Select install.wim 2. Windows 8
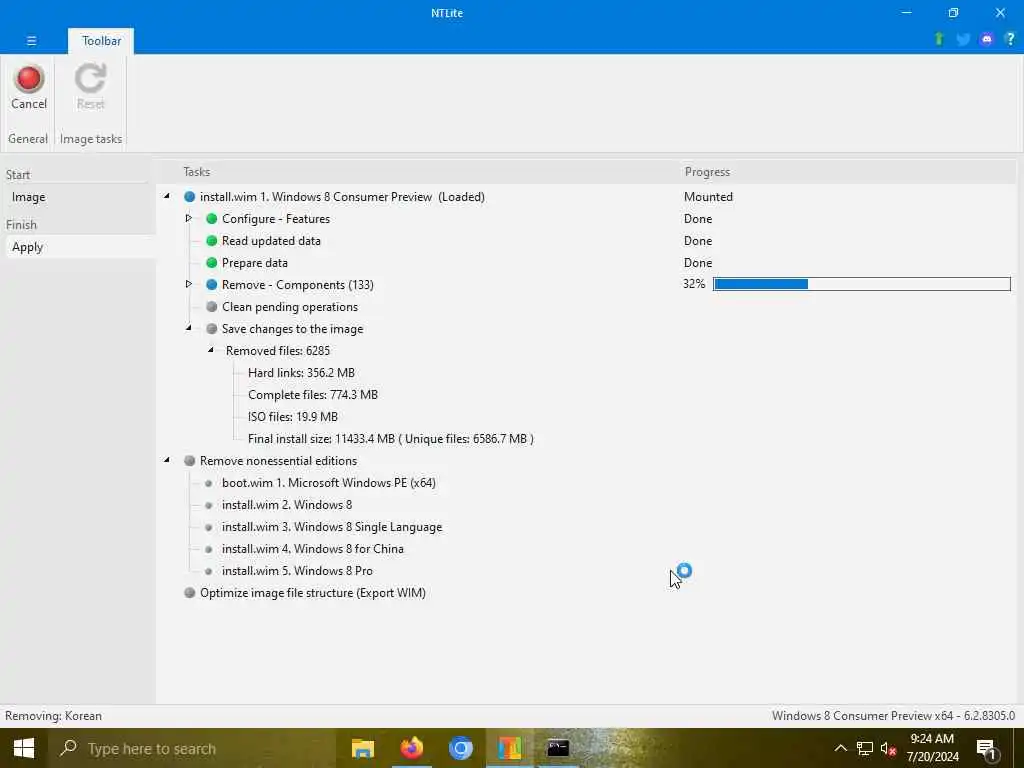This screenshot has height=768, width=1024. coord(287,505)
